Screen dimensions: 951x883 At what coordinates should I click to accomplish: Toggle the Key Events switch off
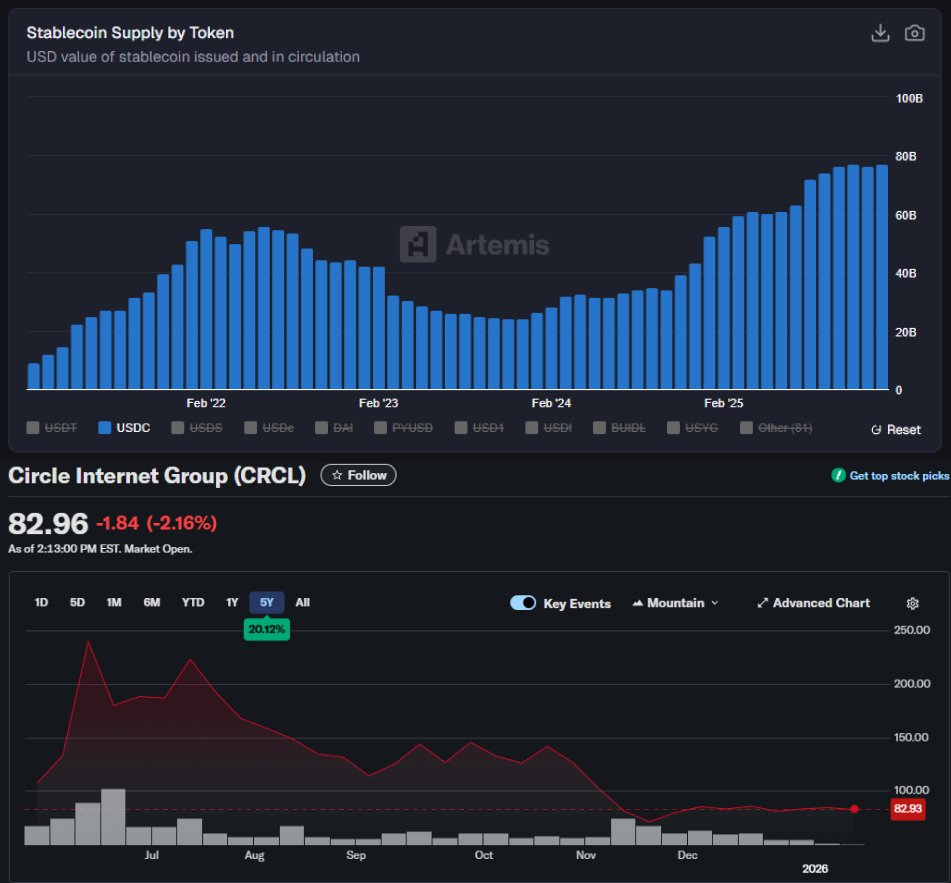point(521,603)
